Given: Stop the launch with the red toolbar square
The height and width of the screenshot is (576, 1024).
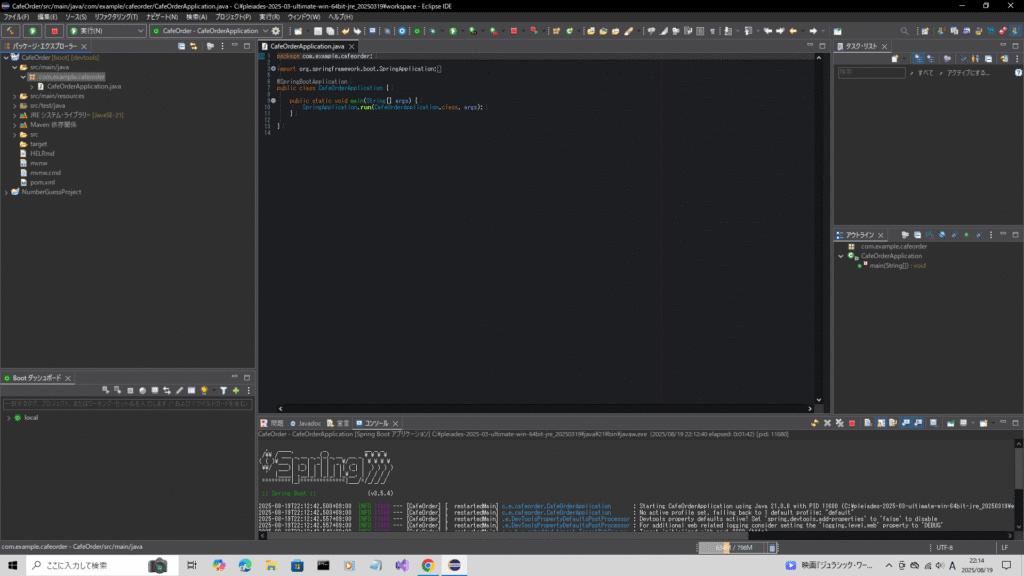Looking at the screenshot, I should 54,31.
